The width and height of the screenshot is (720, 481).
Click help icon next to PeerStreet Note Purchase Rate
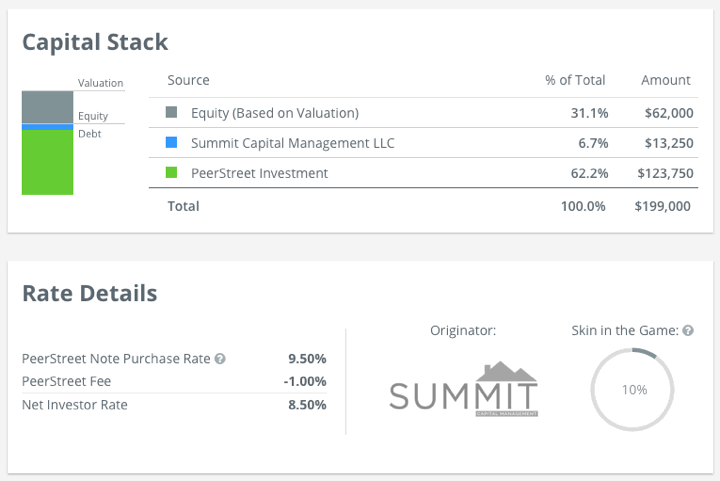pyautogui.click(x=220, y=359)
